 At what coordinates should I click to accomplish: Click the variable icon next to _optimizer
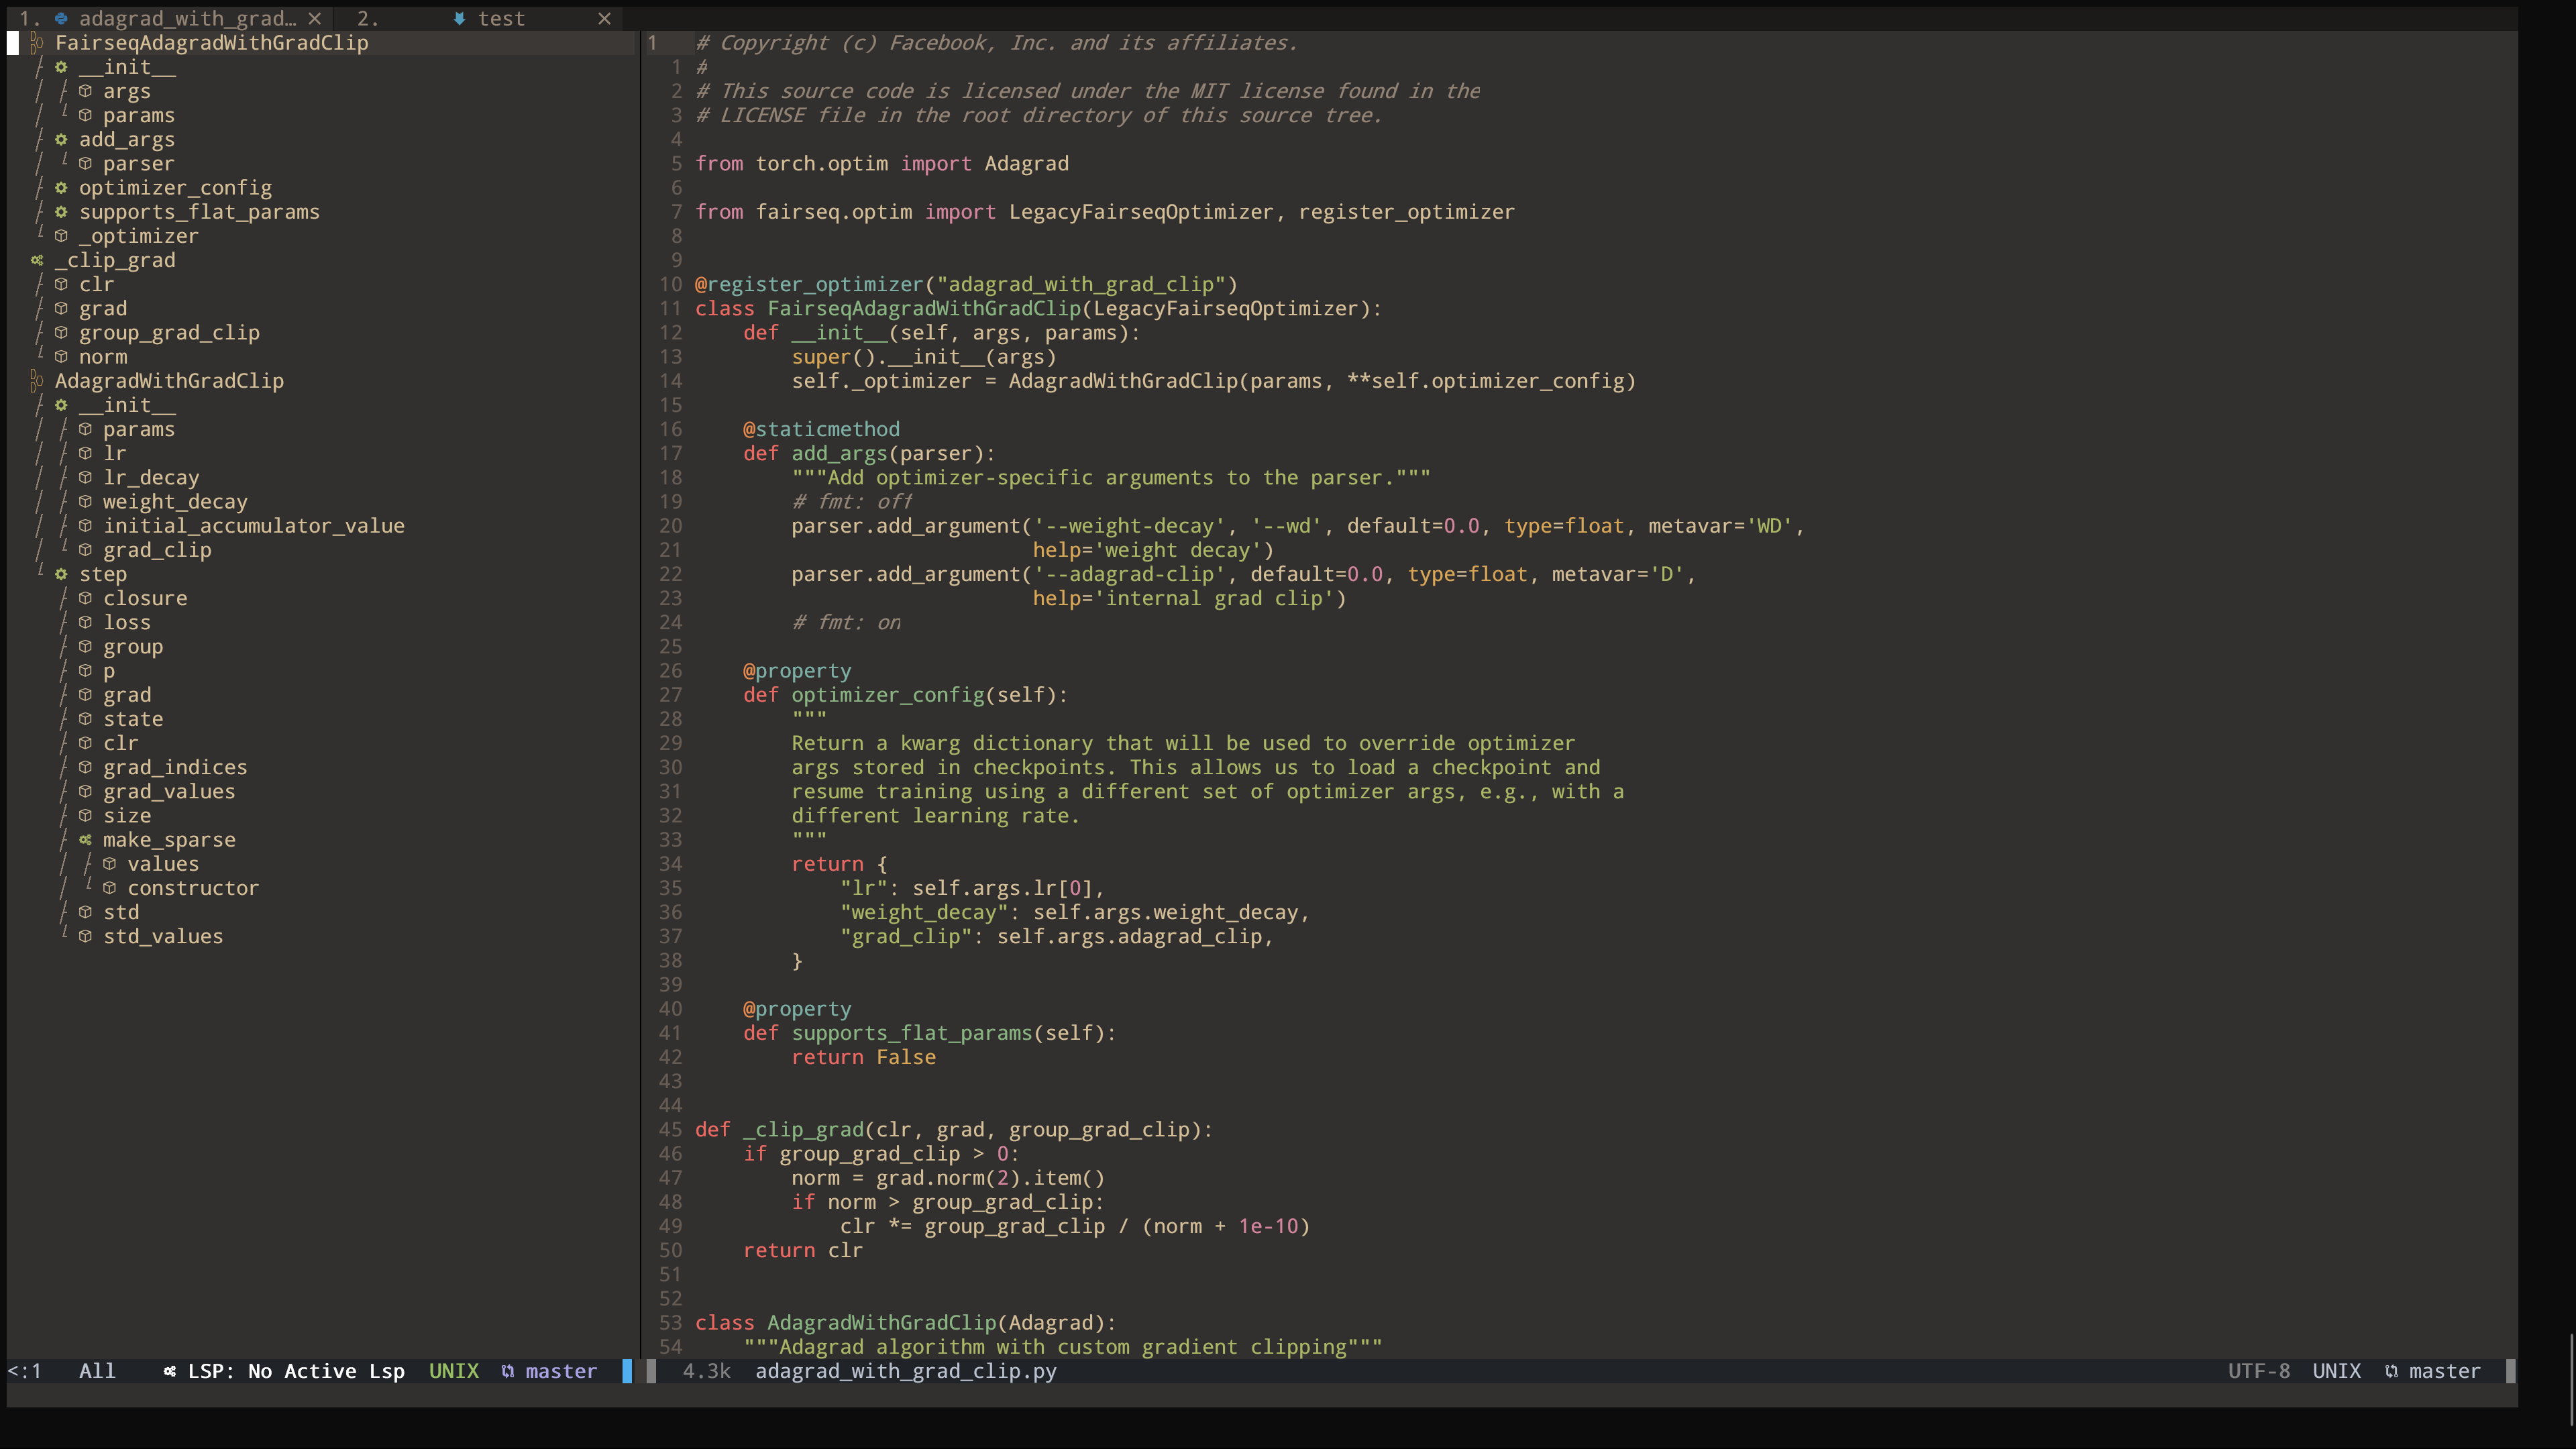(x=61, y=236)
